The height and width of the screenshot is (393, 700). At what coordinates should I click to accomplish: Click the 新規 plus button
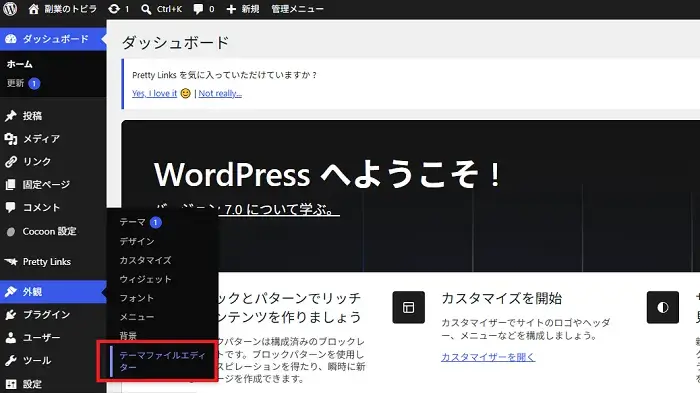242,9
